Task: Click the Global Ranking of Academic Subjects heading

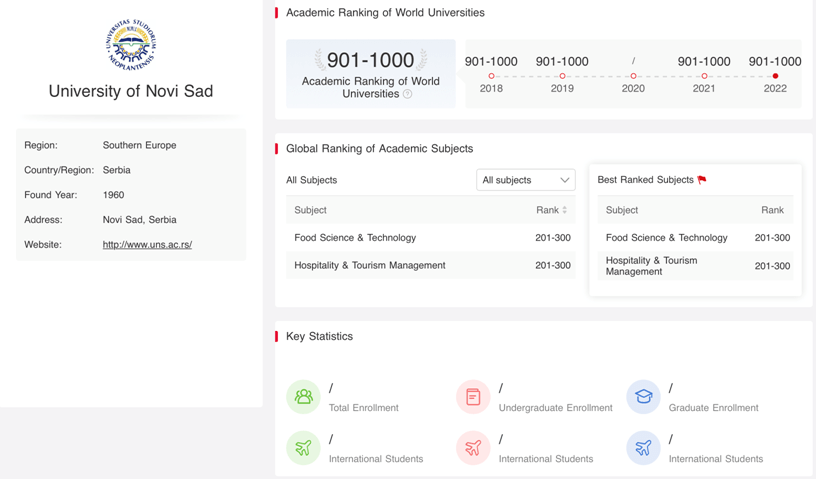Action: pyautogui.click(x=379, y=148)
